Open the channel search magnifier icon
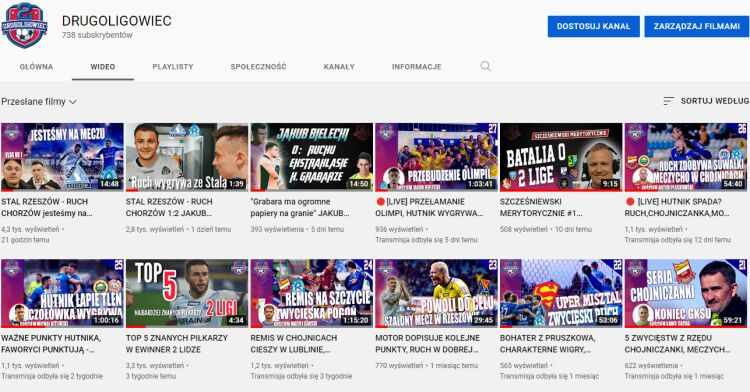Viewport: 750px width, 392px height. [x=485, y=66]
